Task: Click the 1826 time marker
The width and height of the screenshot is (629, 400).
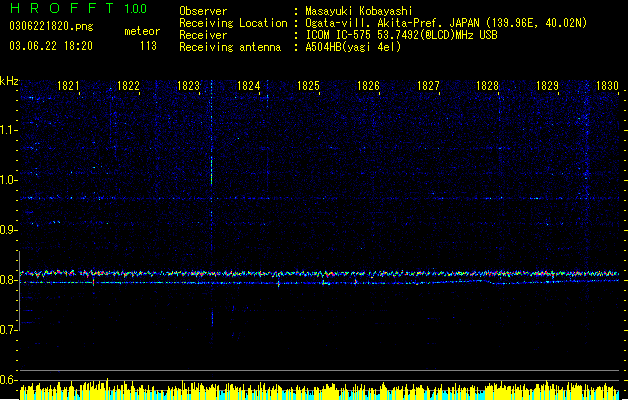Action: (x=368, y=86)
